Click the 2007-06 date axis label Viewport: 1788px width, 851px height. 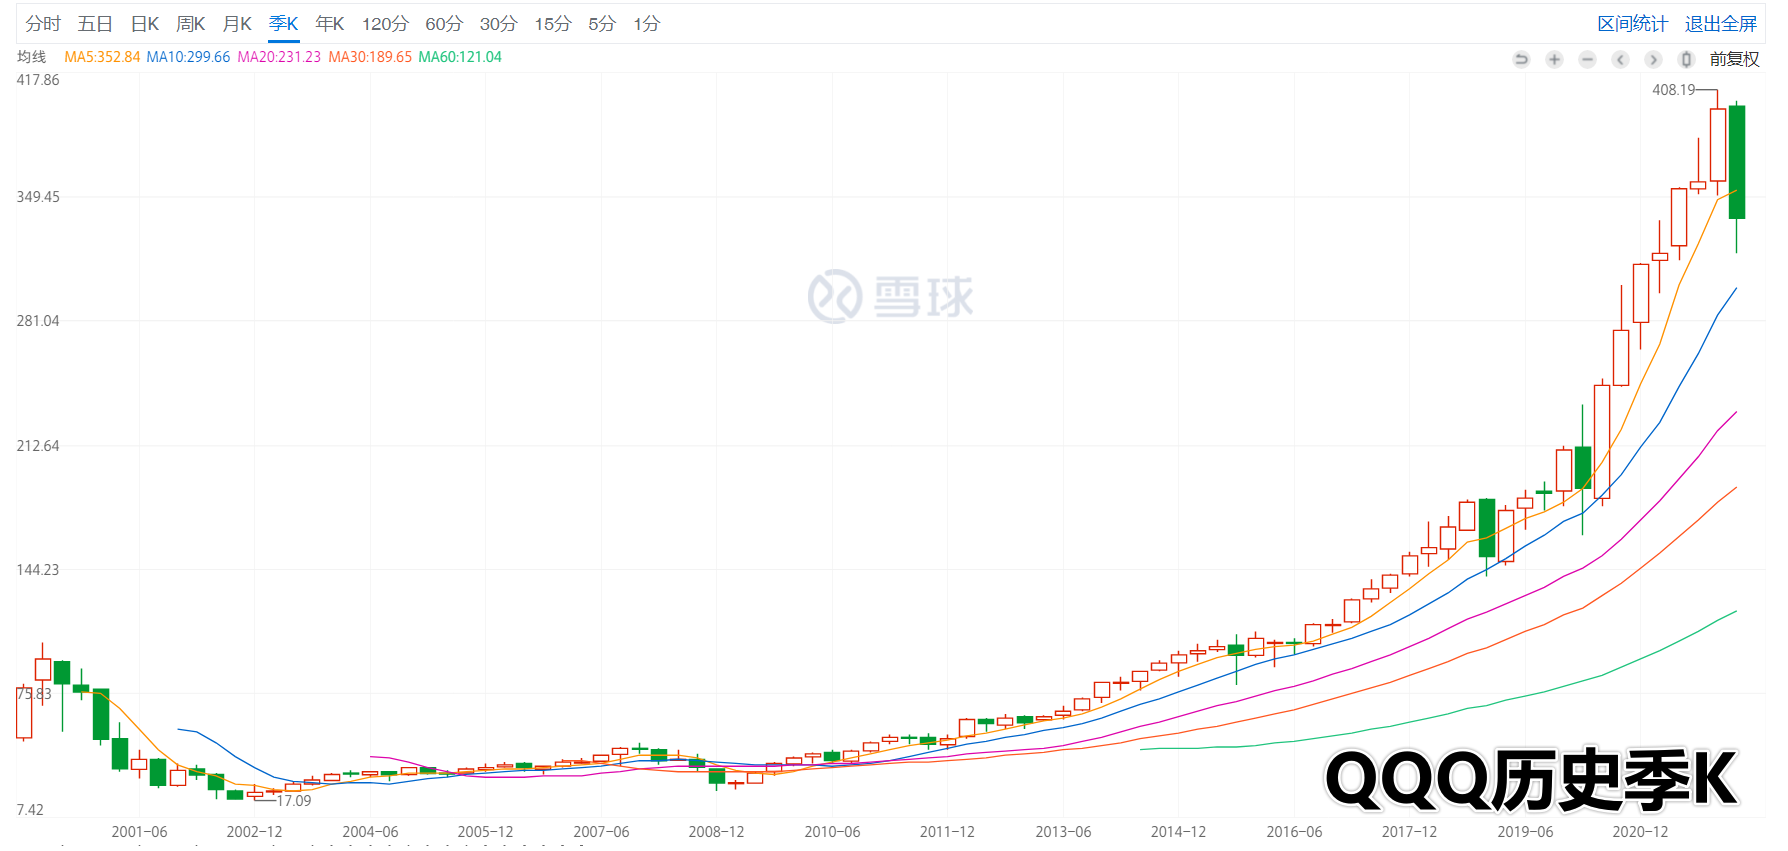[601, 832]
